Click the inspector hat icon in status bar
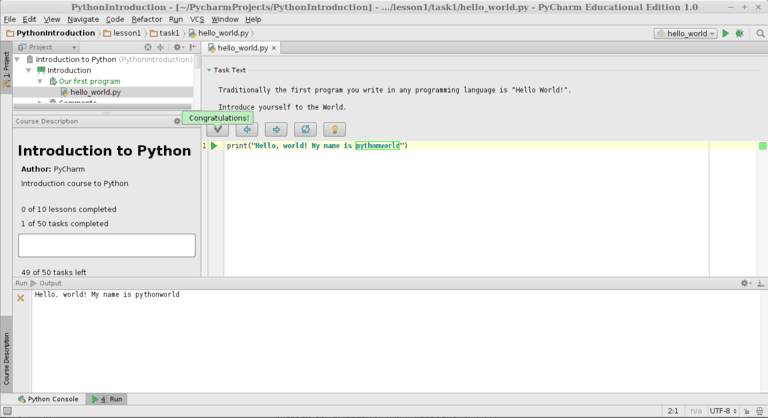Viewport: 768px width, 418px height. (760, 411)
